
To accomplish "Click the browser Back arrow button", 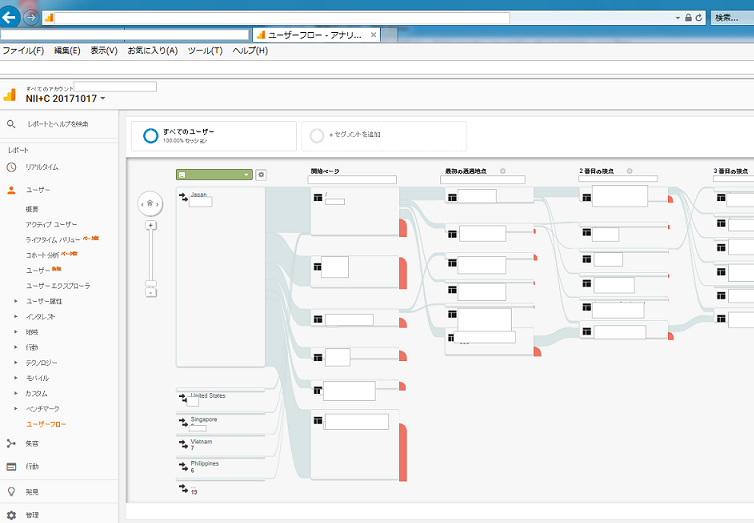I will point(9,18).
